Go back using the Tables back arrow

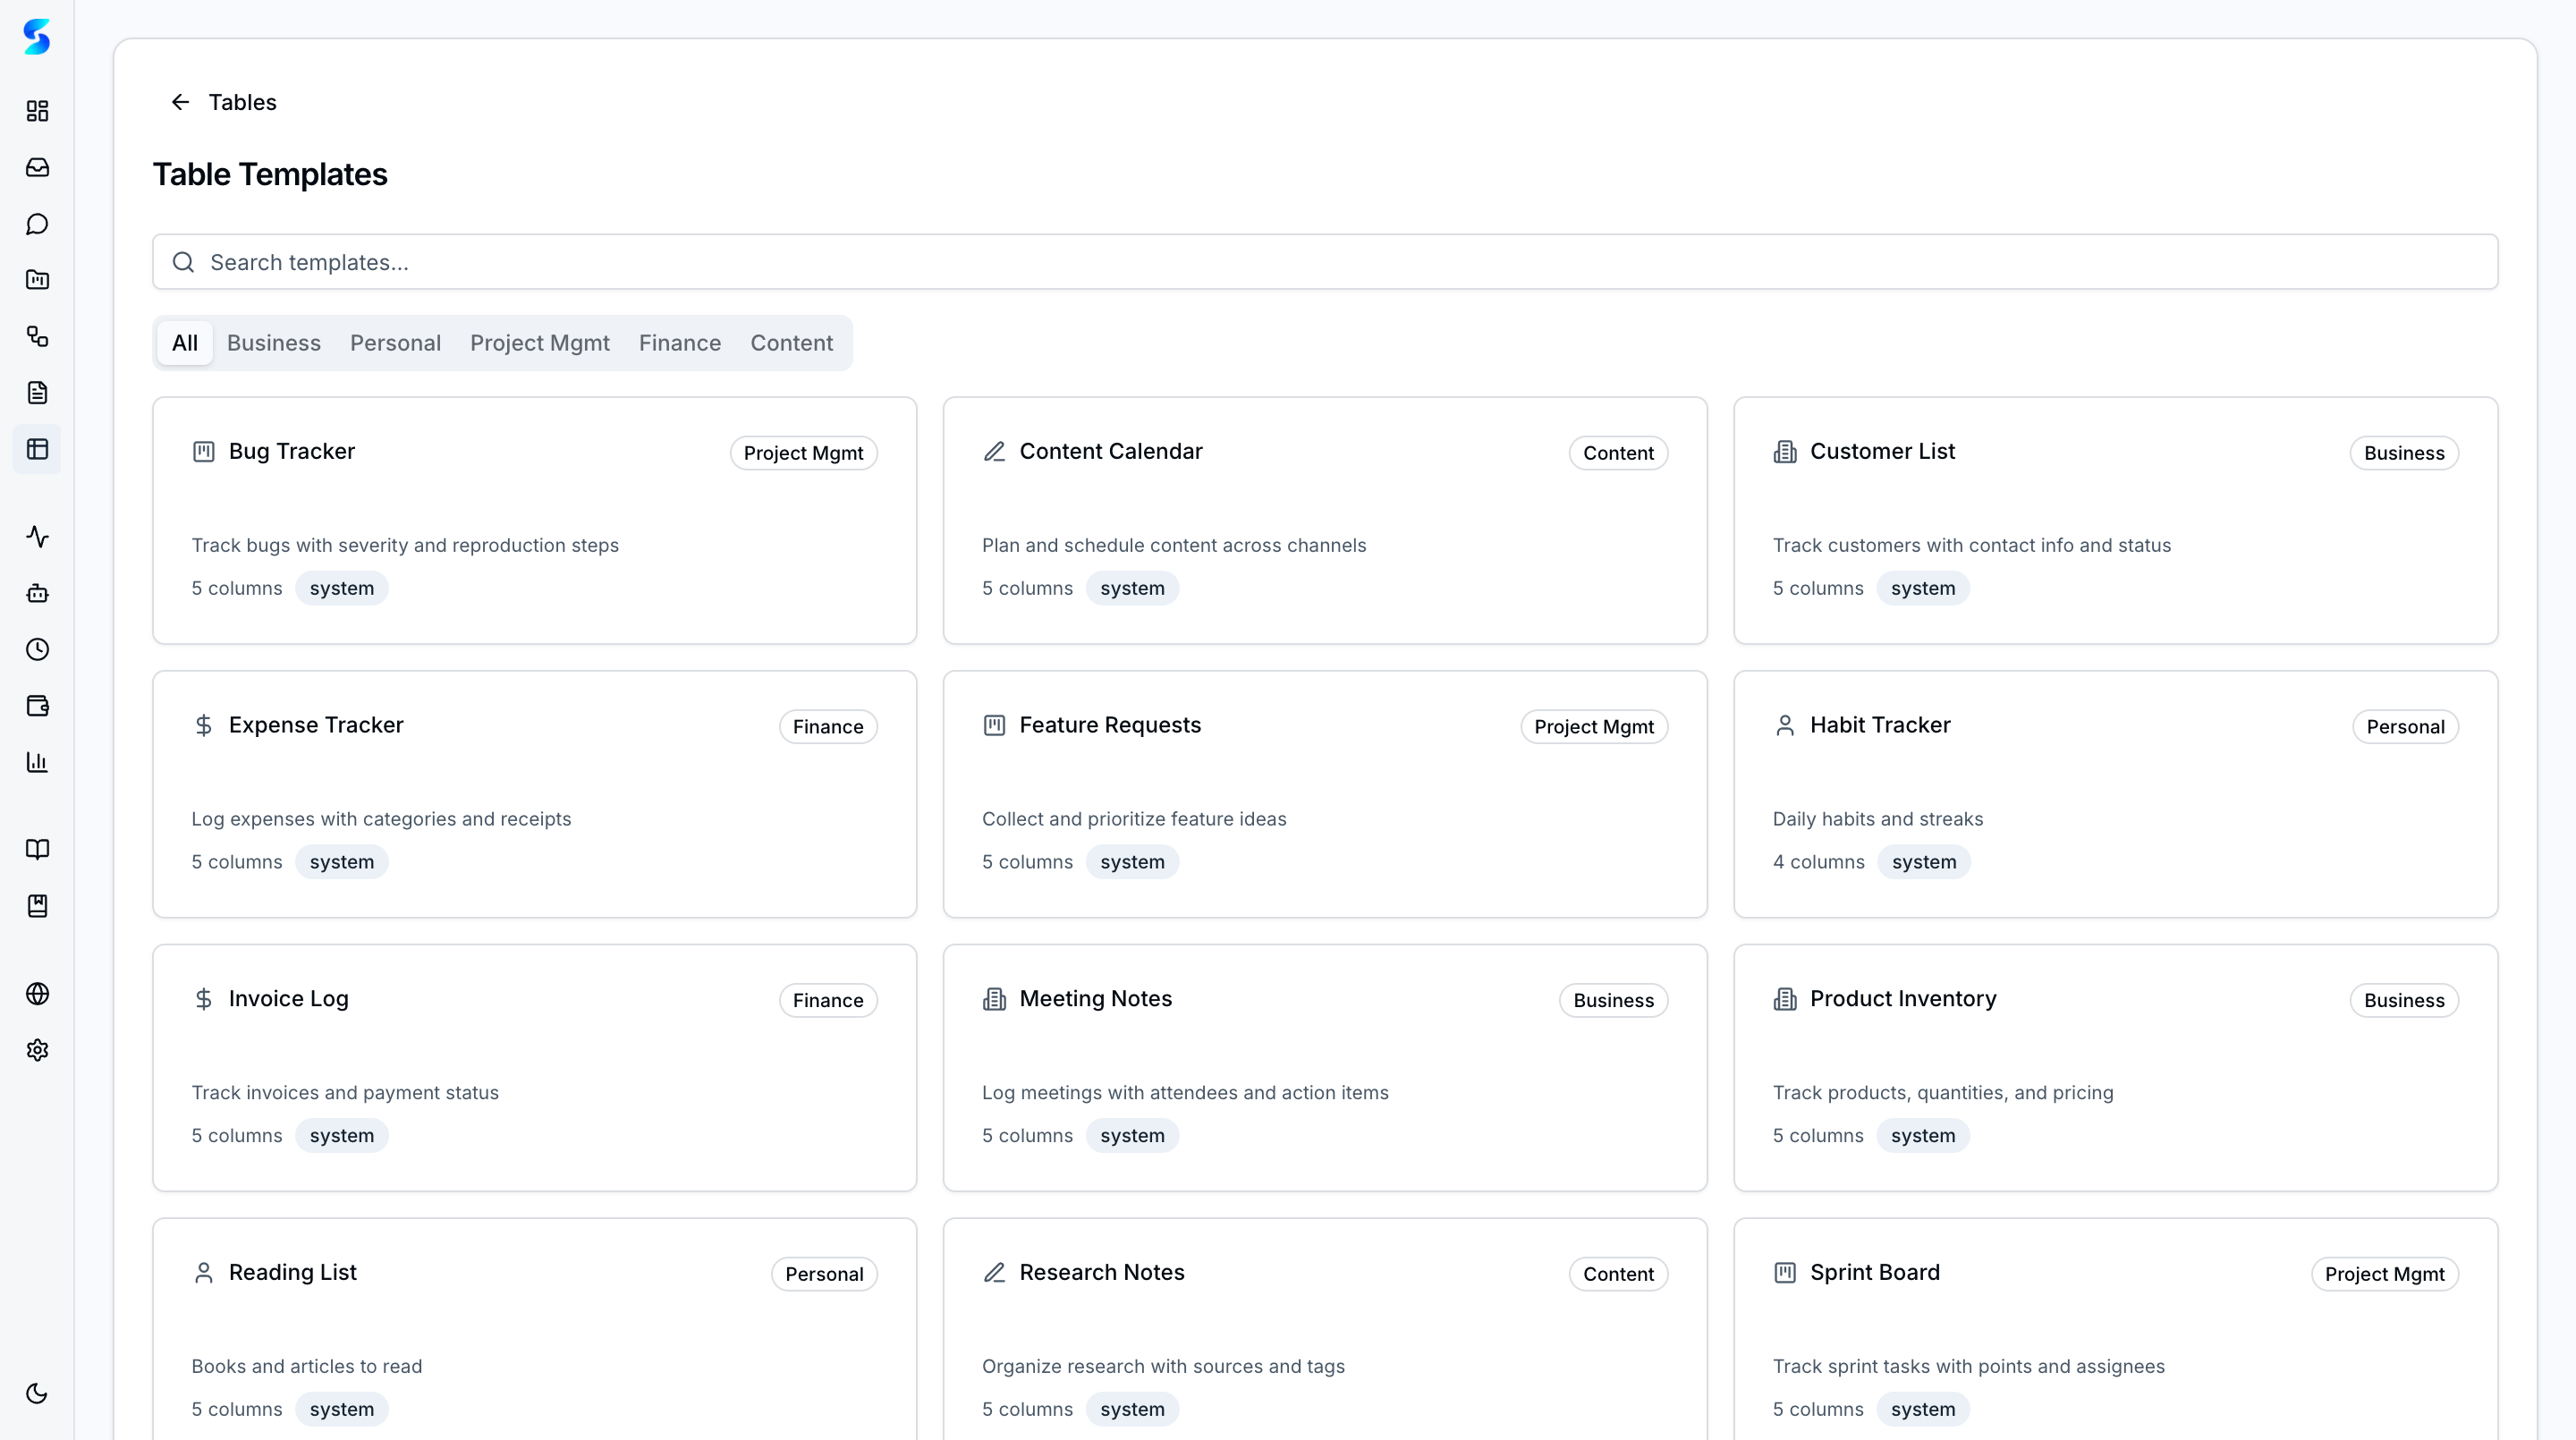tap(180, 101)
